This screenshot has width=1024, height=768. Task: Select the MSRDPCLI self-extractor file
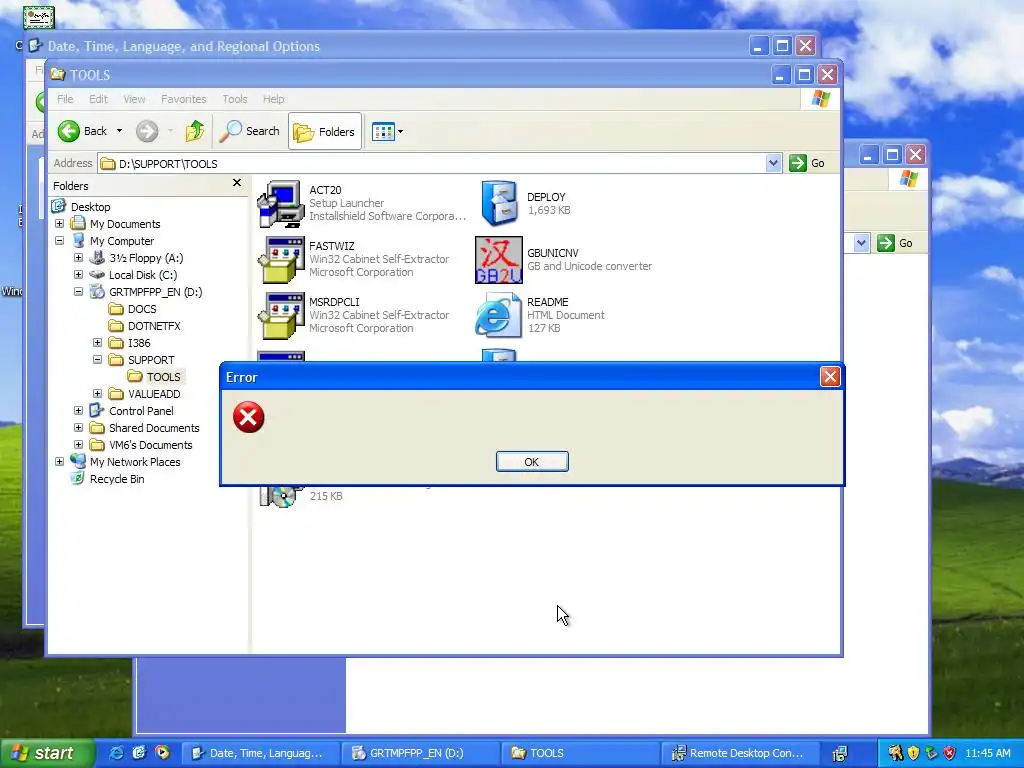(354, 315)
